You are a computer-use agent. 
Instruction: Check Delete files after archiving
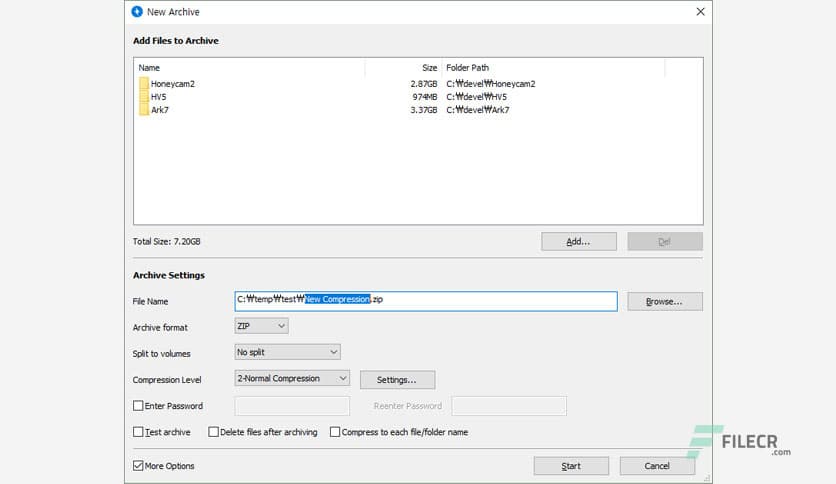point(213,432)
